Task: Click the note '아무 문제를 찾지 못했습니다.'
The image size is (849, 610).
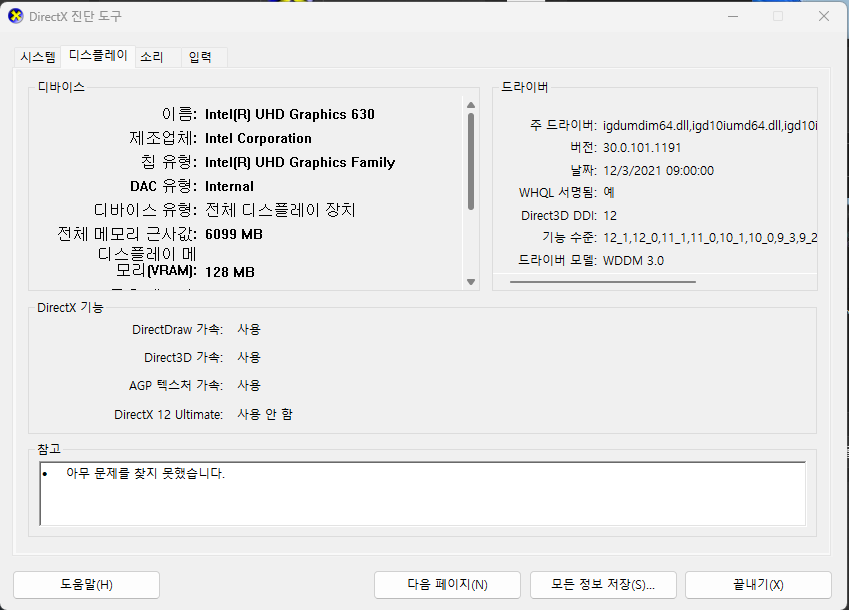Action: (x=145, y=474)
